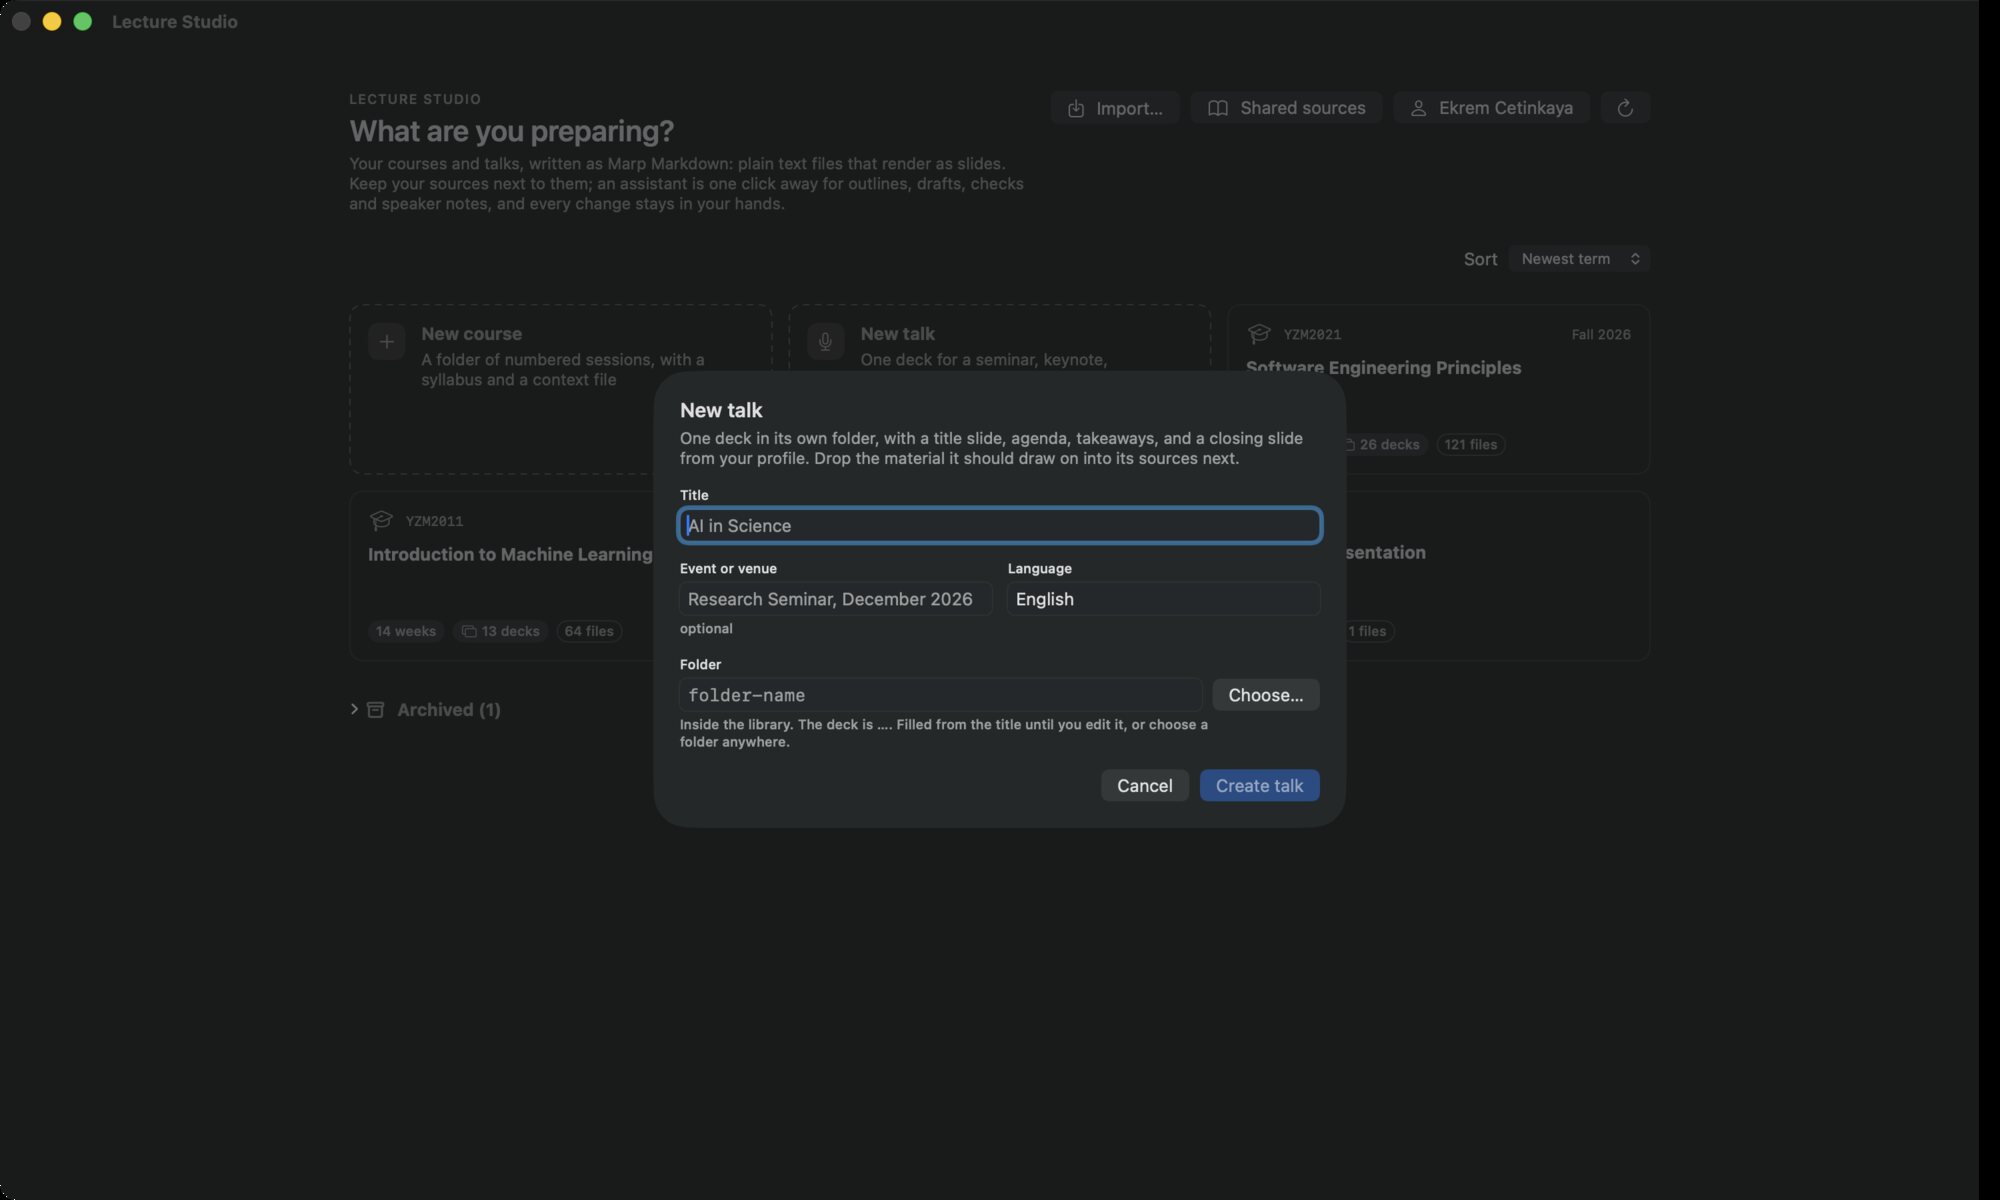Viewport: 2000px width, 1200px height.
Task: Click the Import... button
Action: tap(1115, 108)
